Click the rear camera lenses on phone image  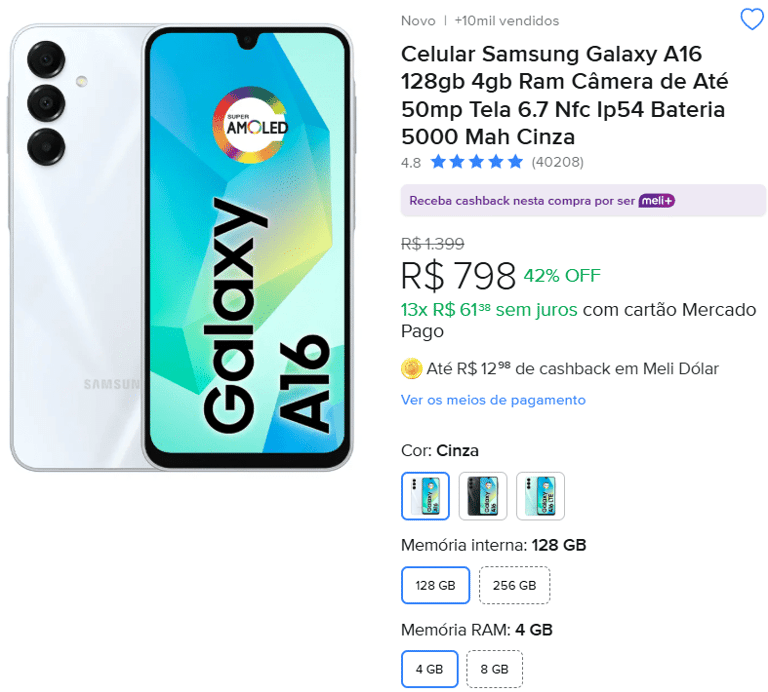point(46,104)
